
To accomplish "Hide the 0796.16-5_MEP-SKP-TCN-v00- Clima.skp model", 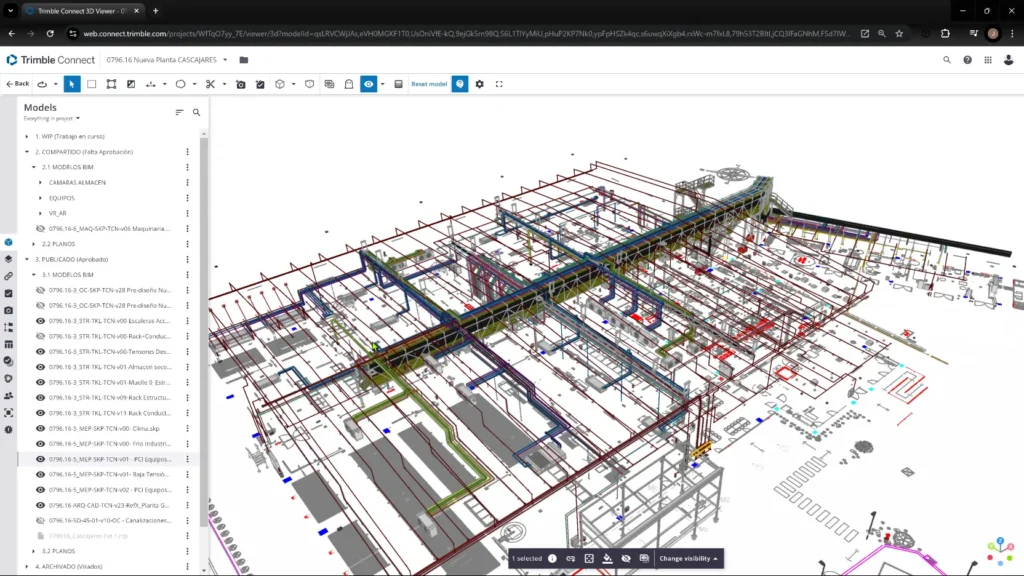I will click(40, 428).
